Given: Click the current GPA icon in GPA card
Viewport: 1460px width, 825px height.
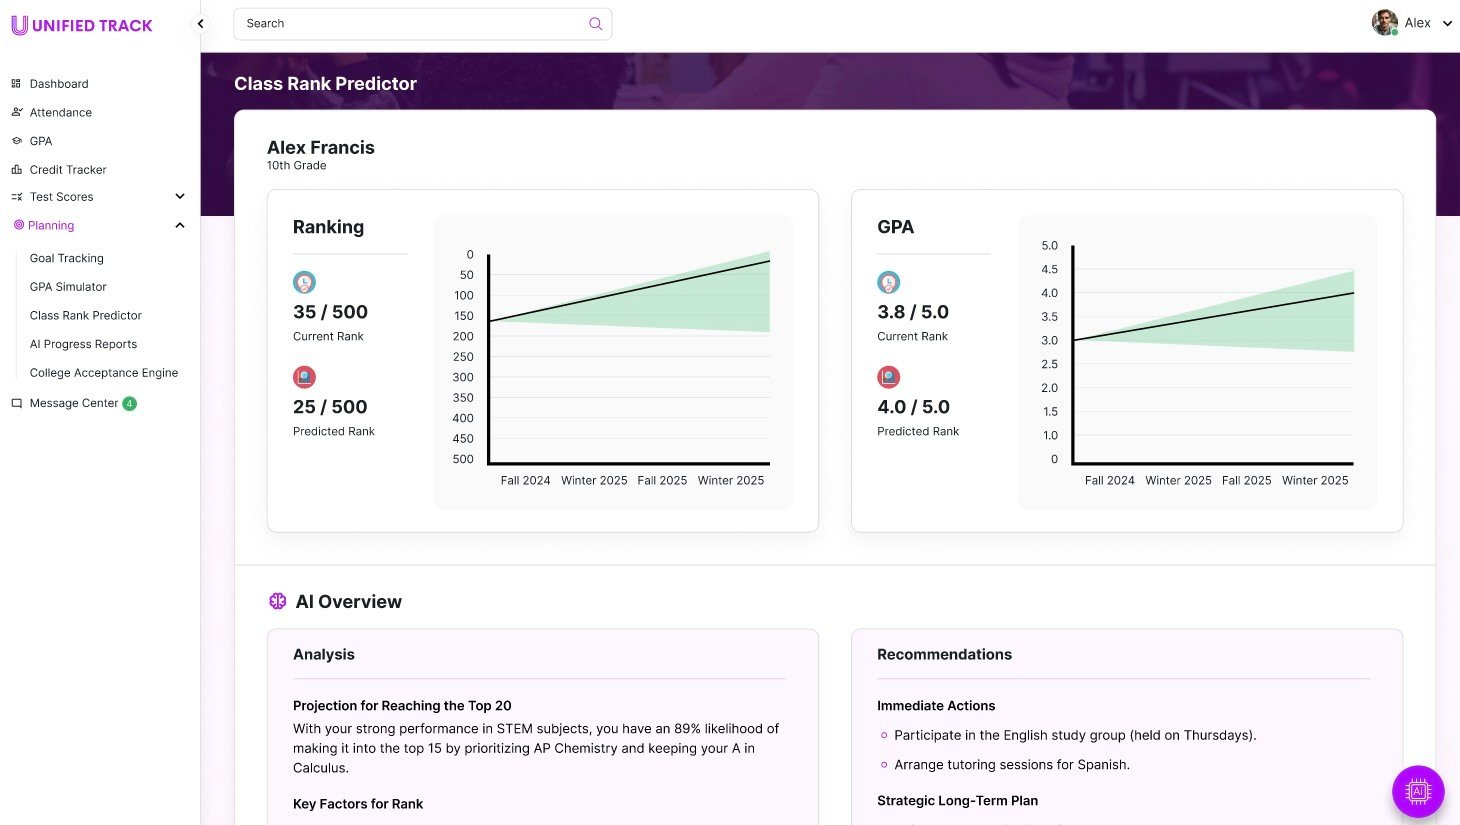Looking at the screenshot, I should (x=888, y=283).
